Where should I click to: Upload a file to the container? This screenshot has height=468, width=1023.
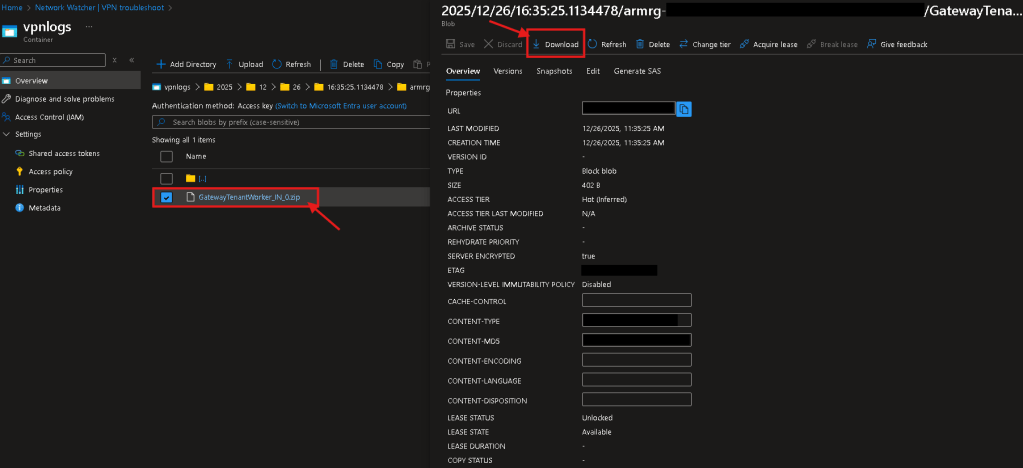pyautogui.click(x=244, y=64)
